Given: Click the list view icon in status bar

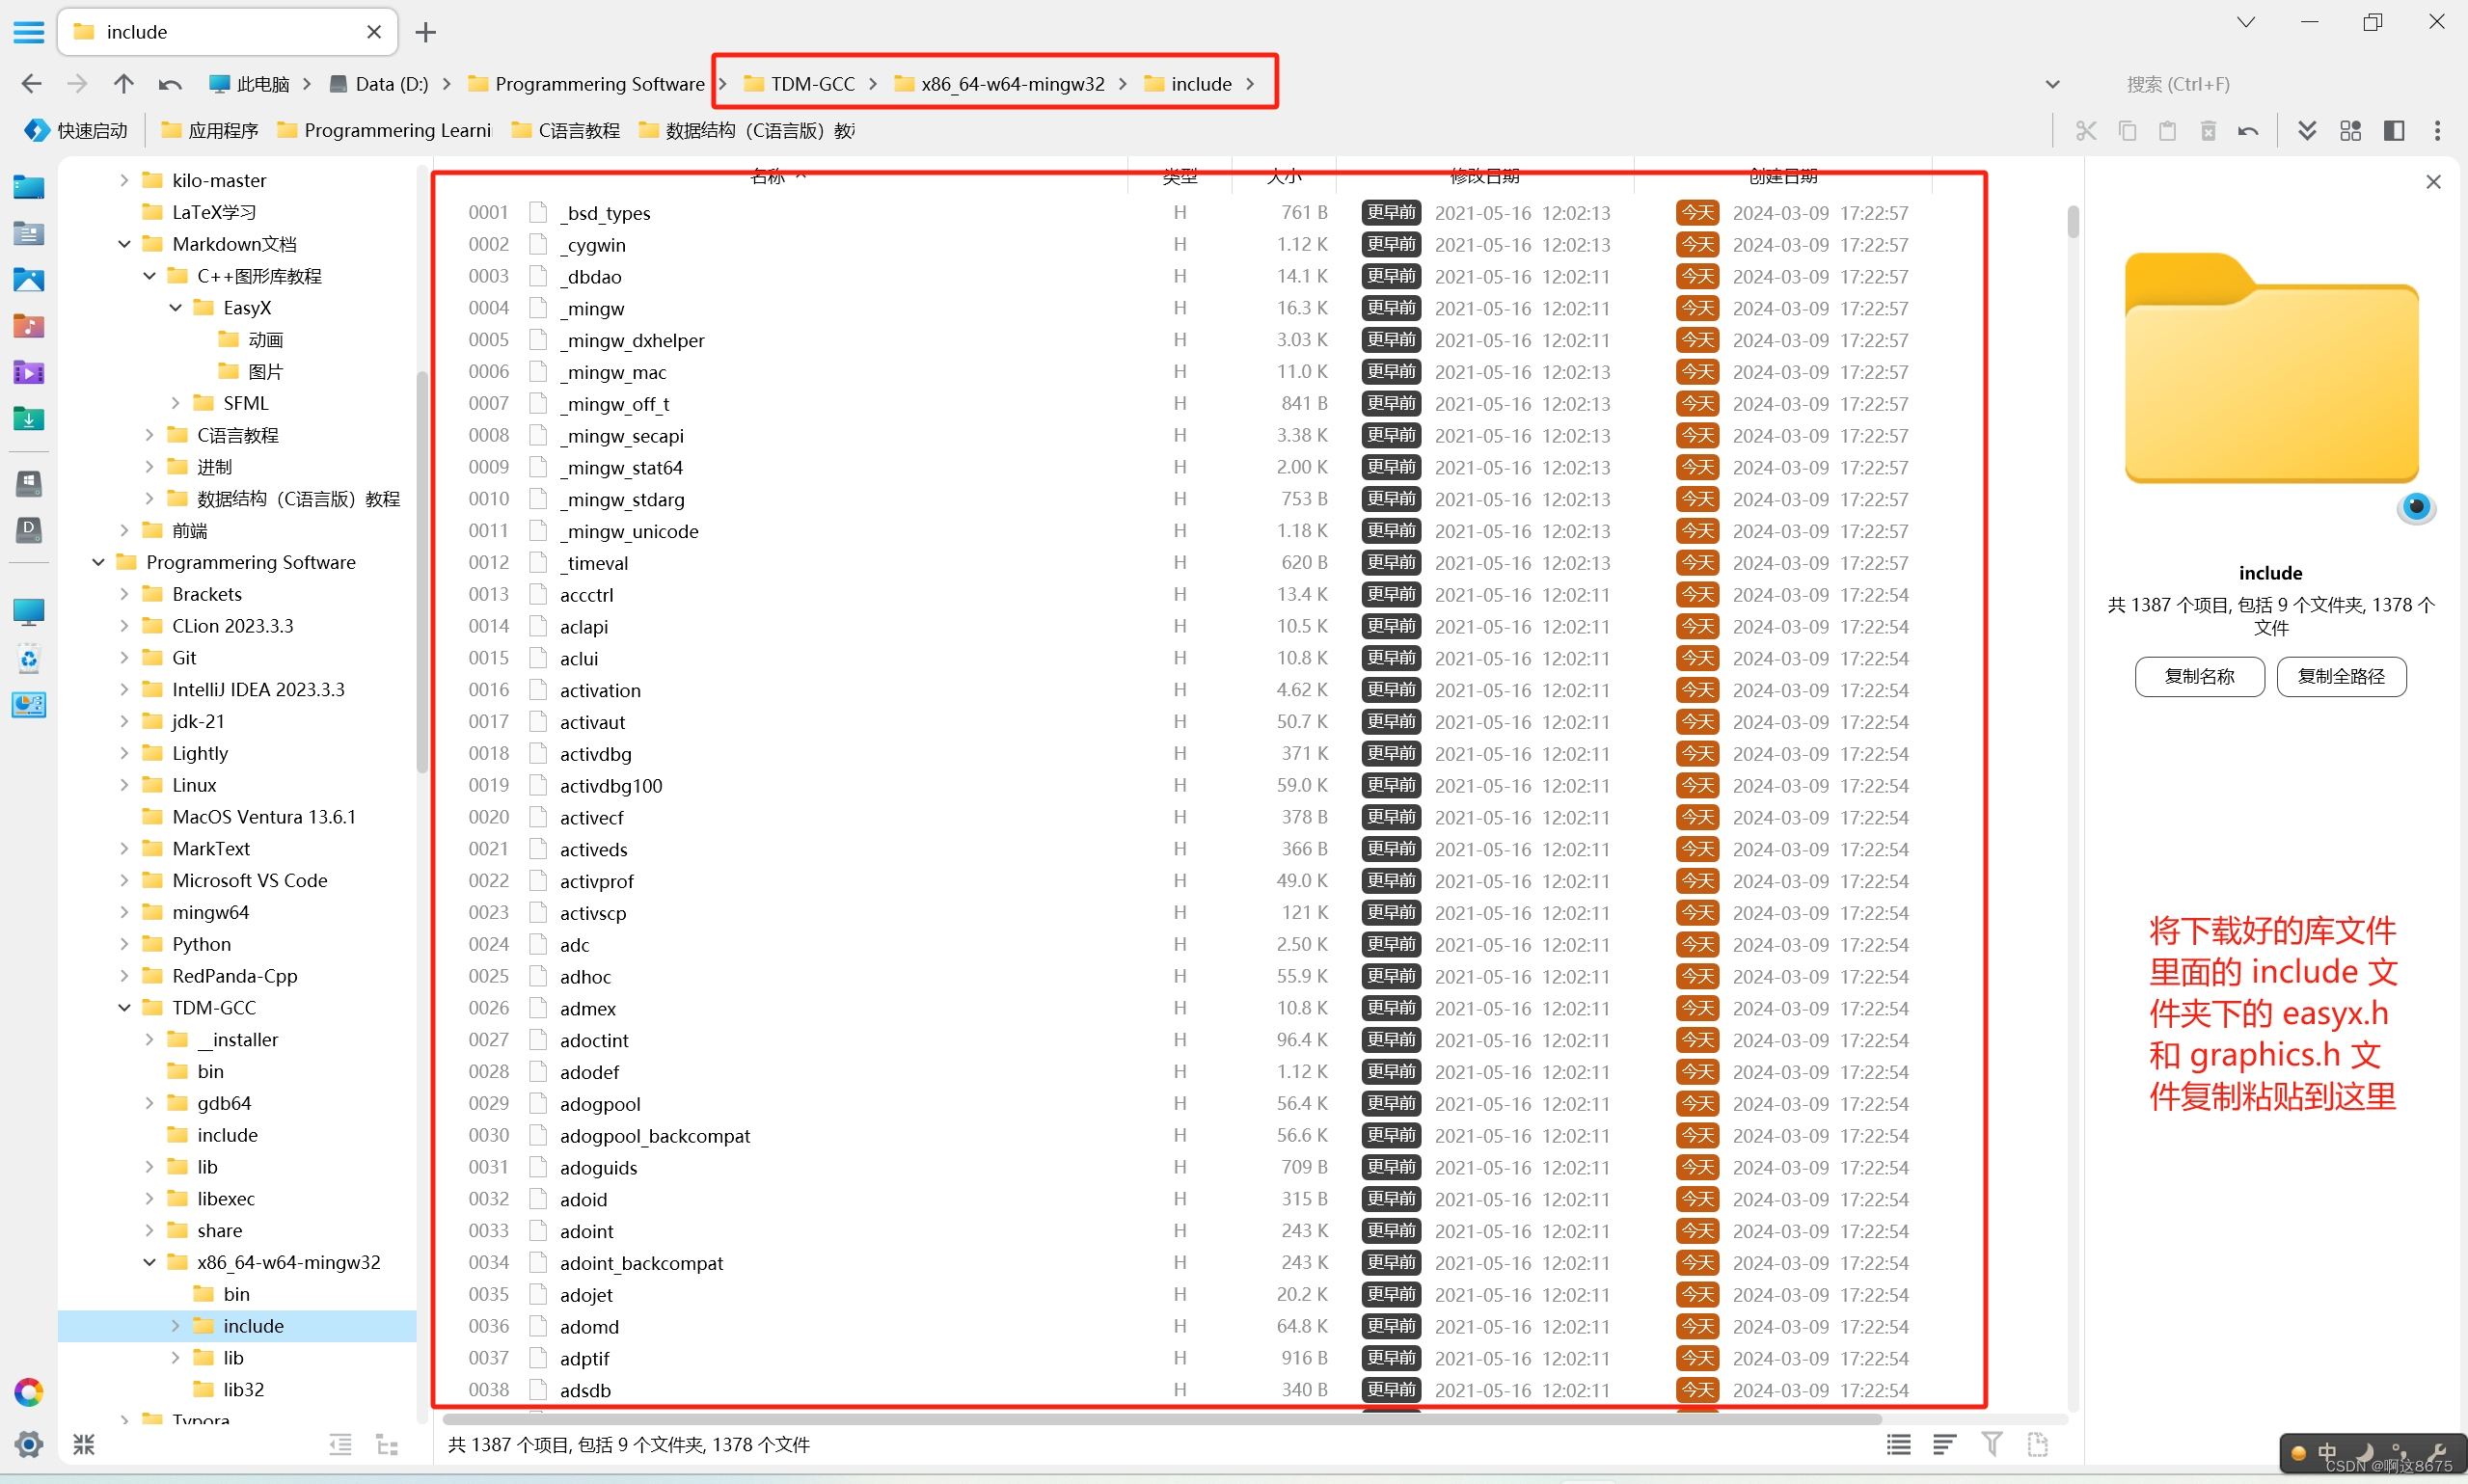Looking at the screenshot, I should click(1898, 1444).
